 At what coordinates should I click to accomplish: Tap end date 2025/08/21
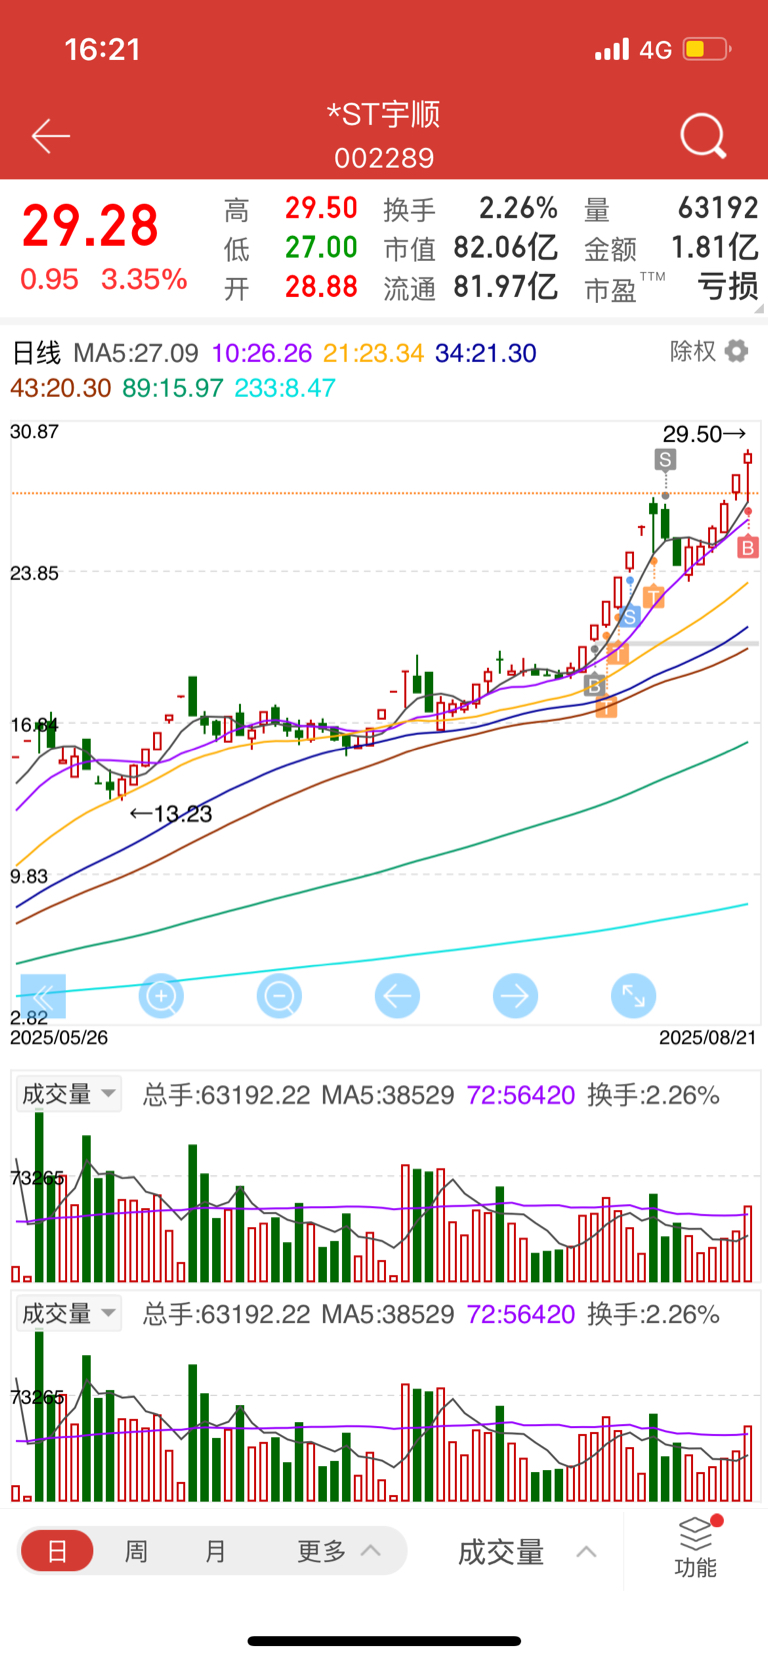[x=708, y=1038]
